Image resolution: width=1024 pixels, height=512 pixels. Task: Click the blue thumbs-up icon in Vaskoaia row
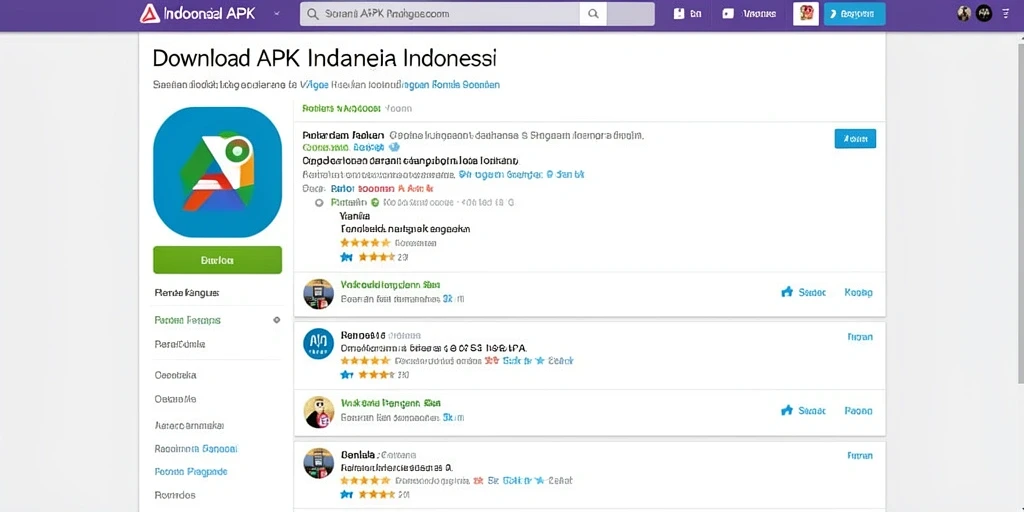coord(787,410)
